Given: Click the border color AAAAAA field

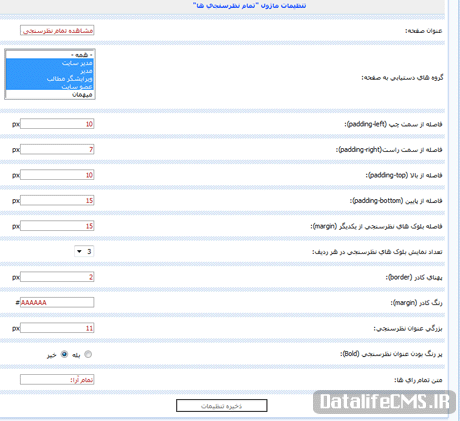Looking at the screenshot, I should [57, 302].
